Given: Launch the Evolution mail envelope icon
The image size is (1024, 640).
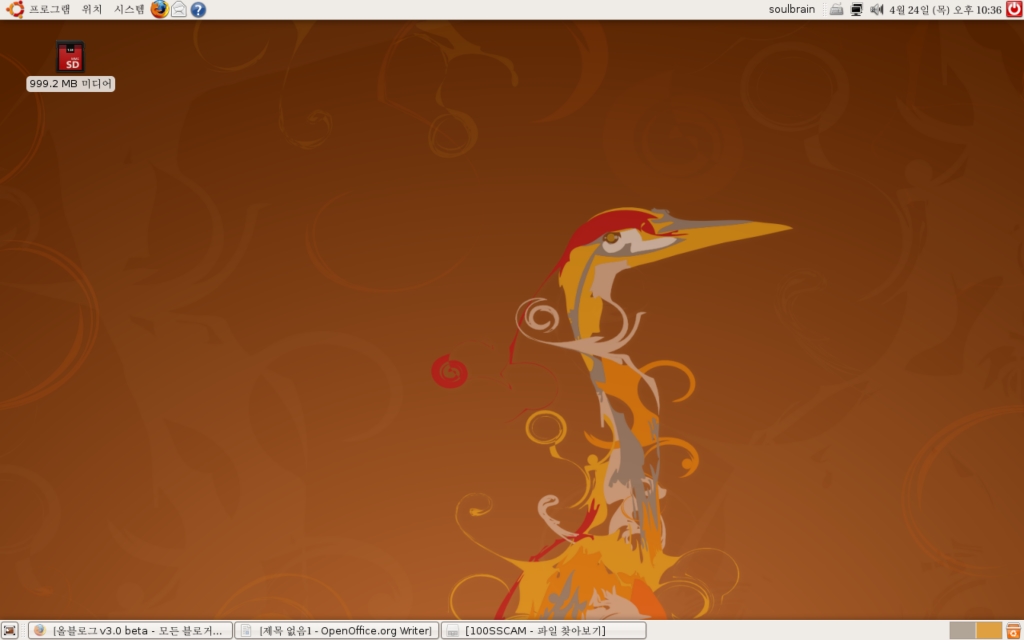Looking at the screenshot, I should pyautogui.click(x=179, y=9).
